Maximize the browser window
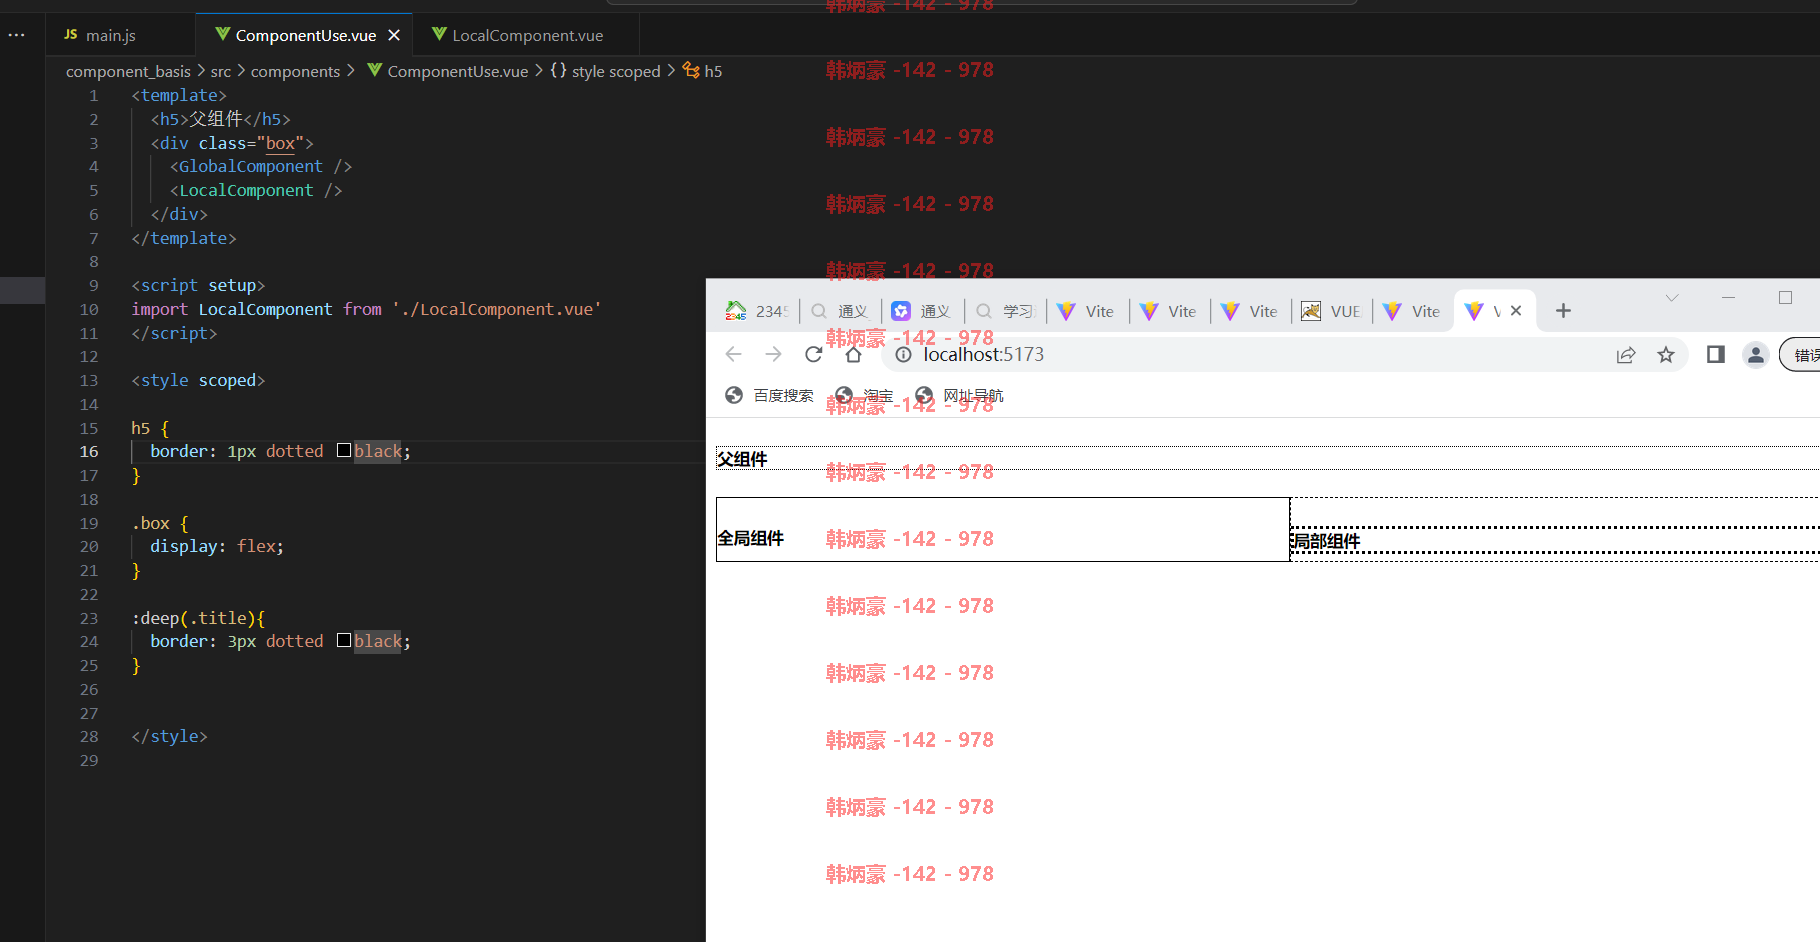Image resolution: width=1820 pixels, height=942 pixels. point(1785,298)
